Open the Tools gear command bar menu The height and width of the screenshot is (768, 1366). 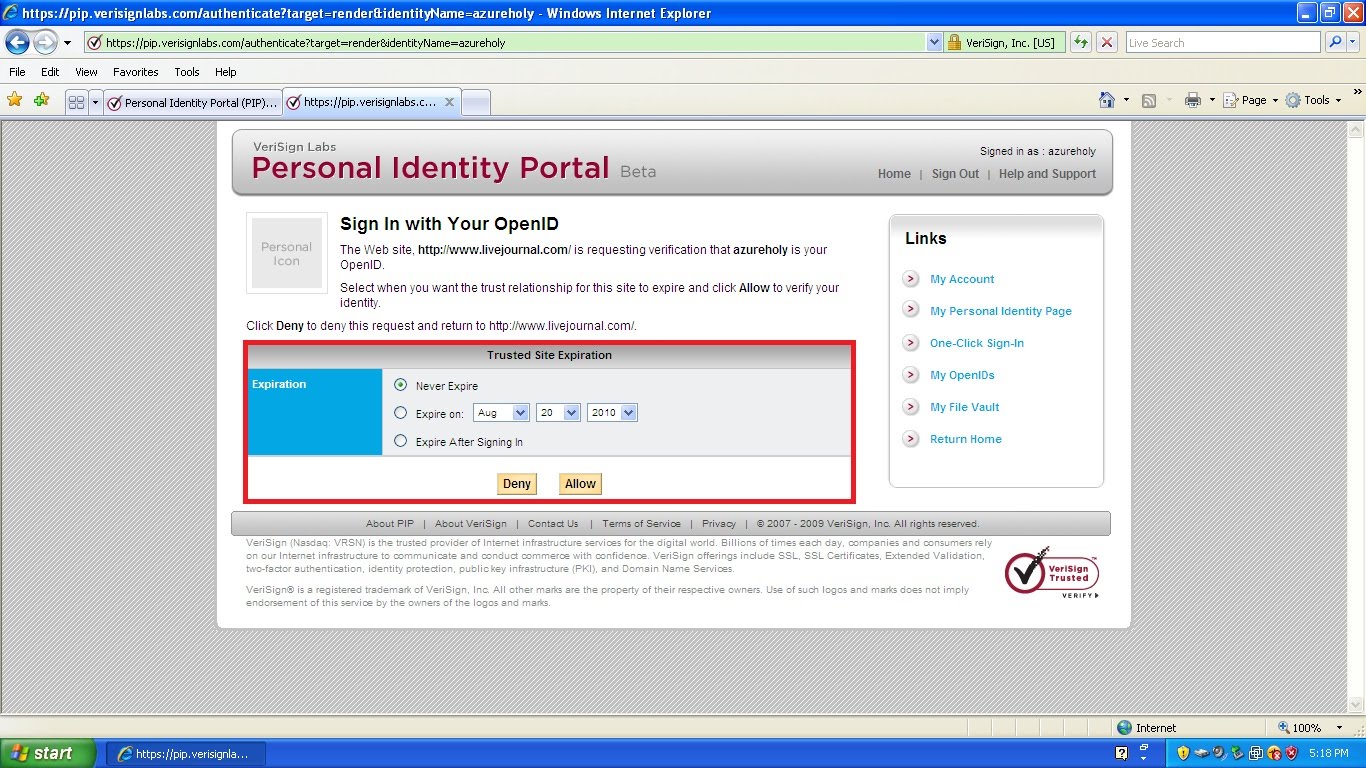pos(1313,100)
